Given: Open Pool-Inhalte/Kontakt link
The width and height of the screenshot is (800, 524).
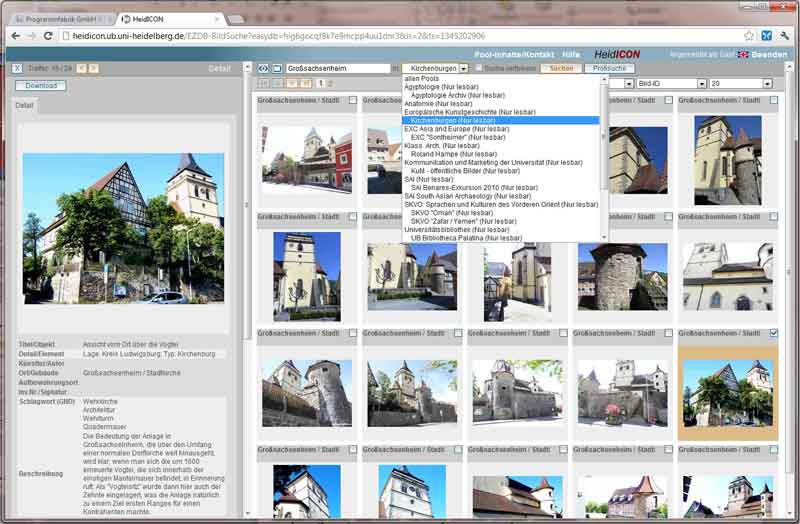Looking at the screenshot, I should coord(514,54).
